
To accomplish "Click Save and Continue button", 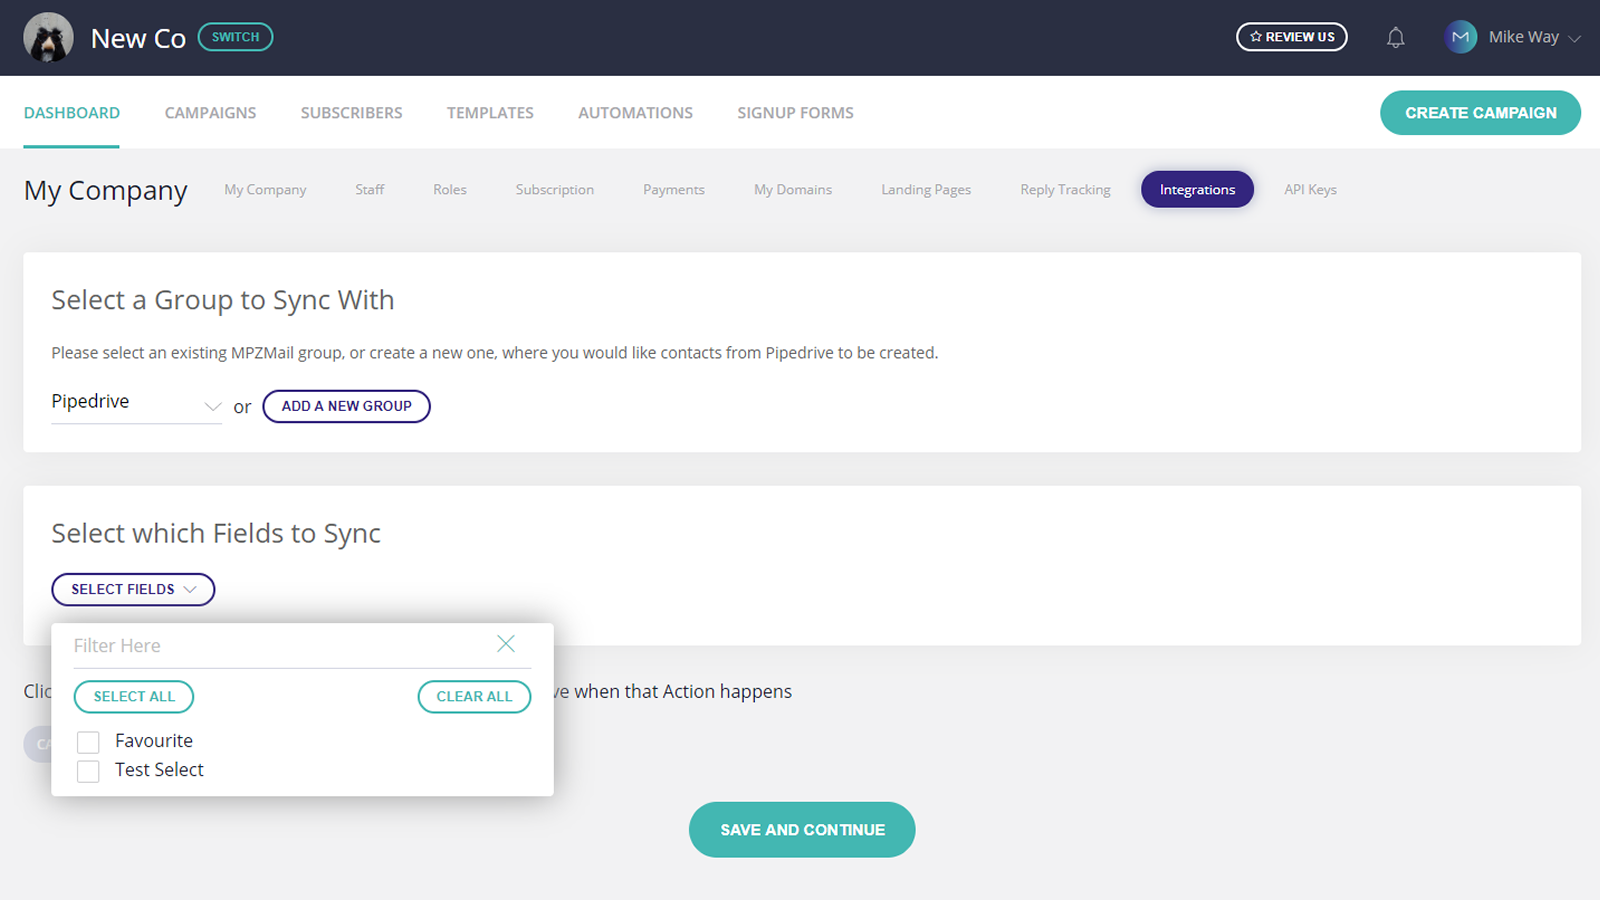I will click(802, 829).
